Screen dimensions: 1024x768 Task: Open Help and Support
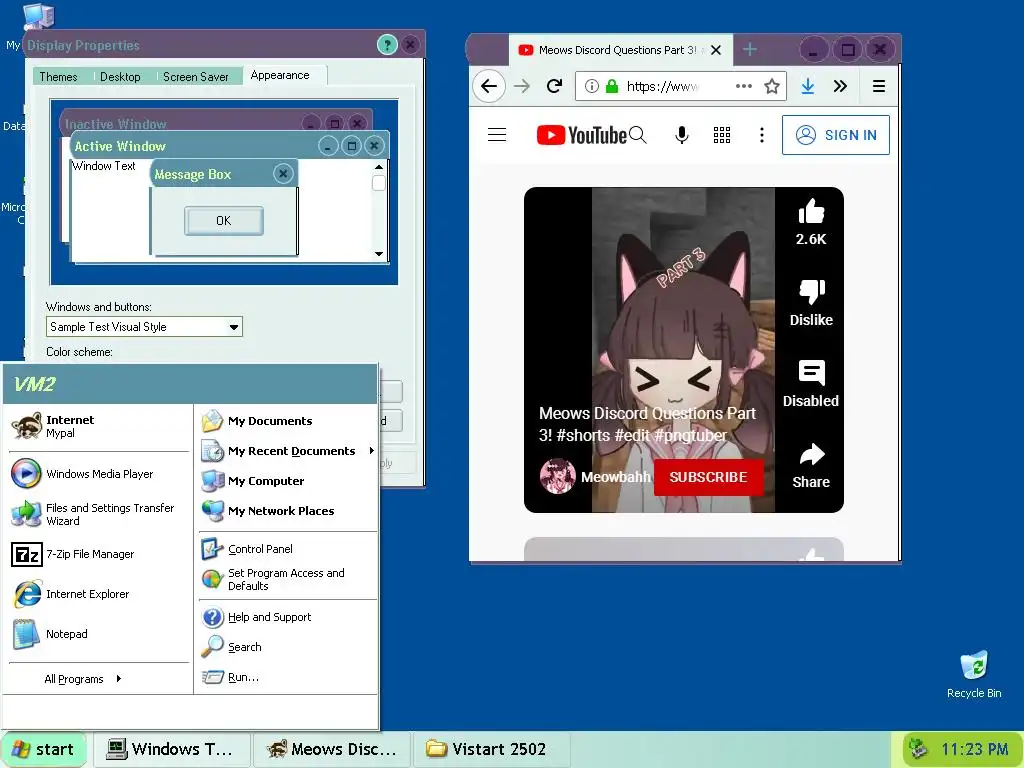click(x=287, y=617)
